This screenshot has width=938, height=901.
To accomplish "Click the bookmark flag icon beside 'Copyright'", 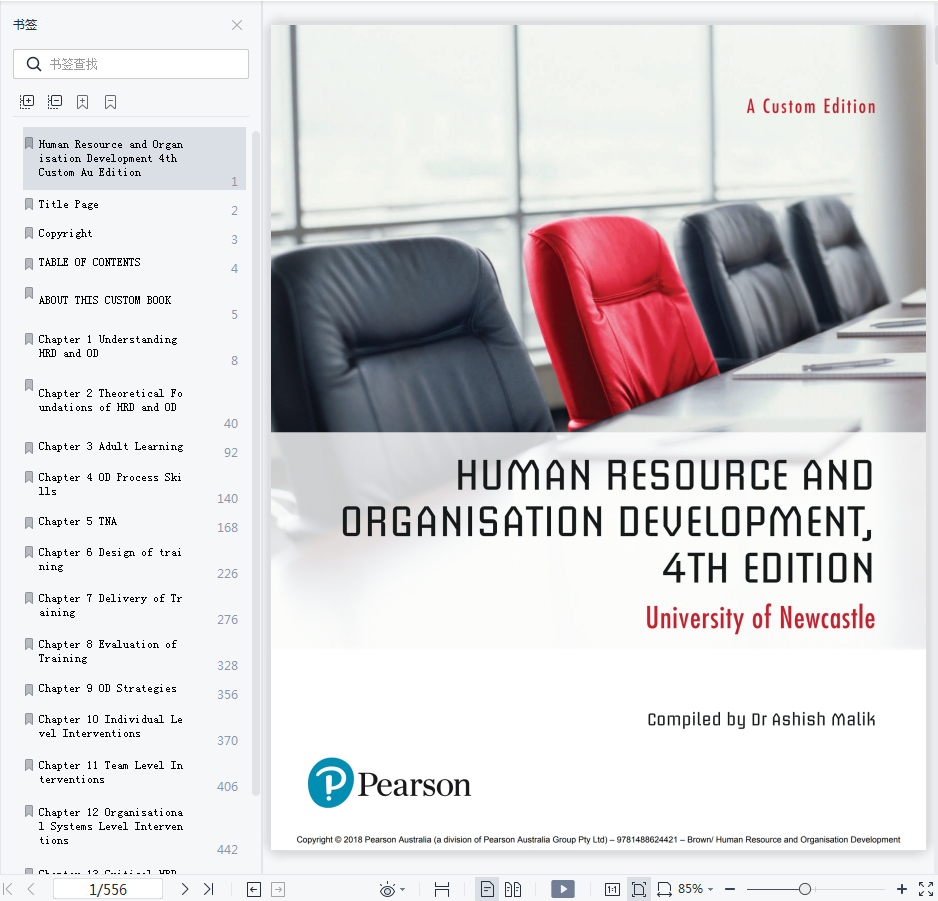I will point(29,233).
